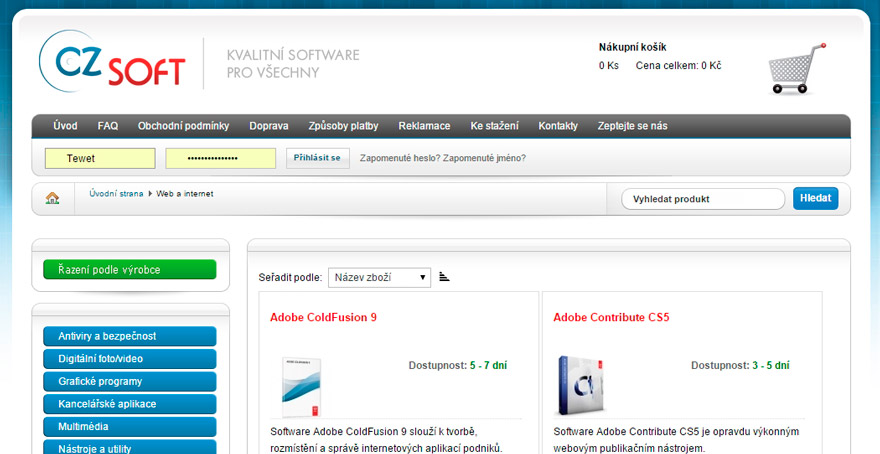This screenshot has height=454, width=880.
Task: Open Digitální foto/video category
Action: click(x=130, y=359)
